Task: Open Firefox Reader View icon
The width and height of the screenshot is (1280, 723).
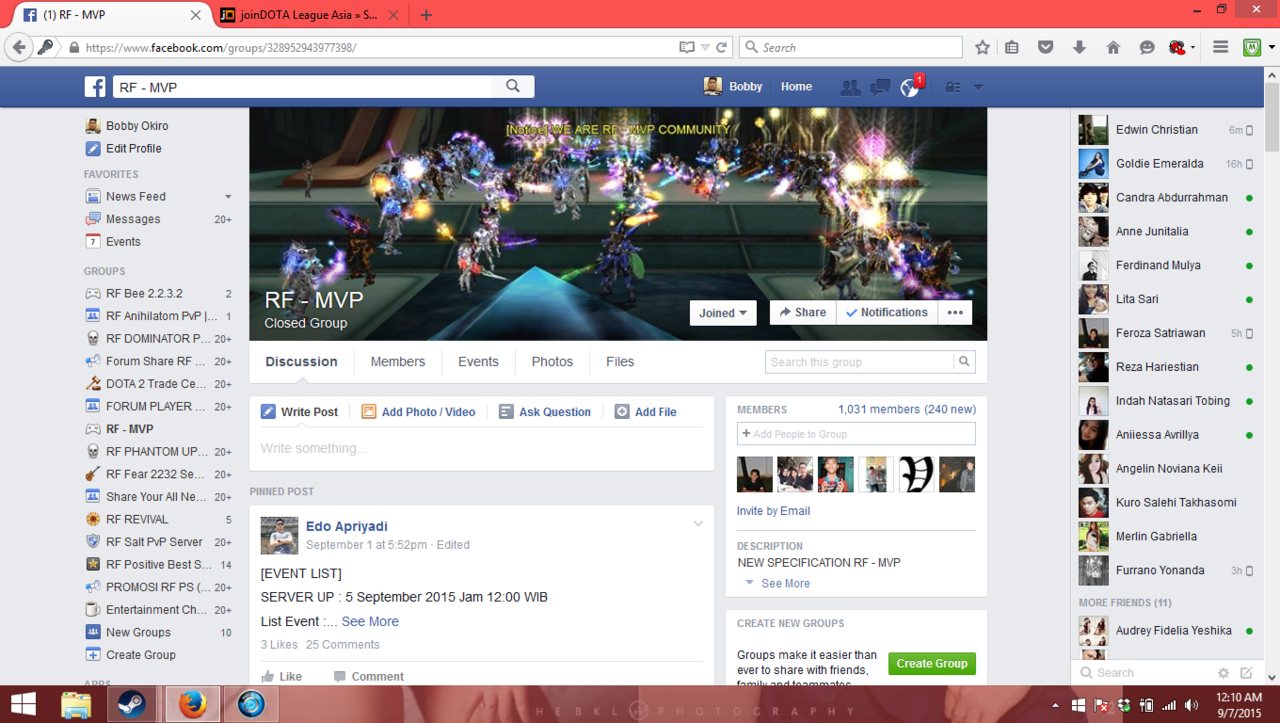Action: click(686, 47)
